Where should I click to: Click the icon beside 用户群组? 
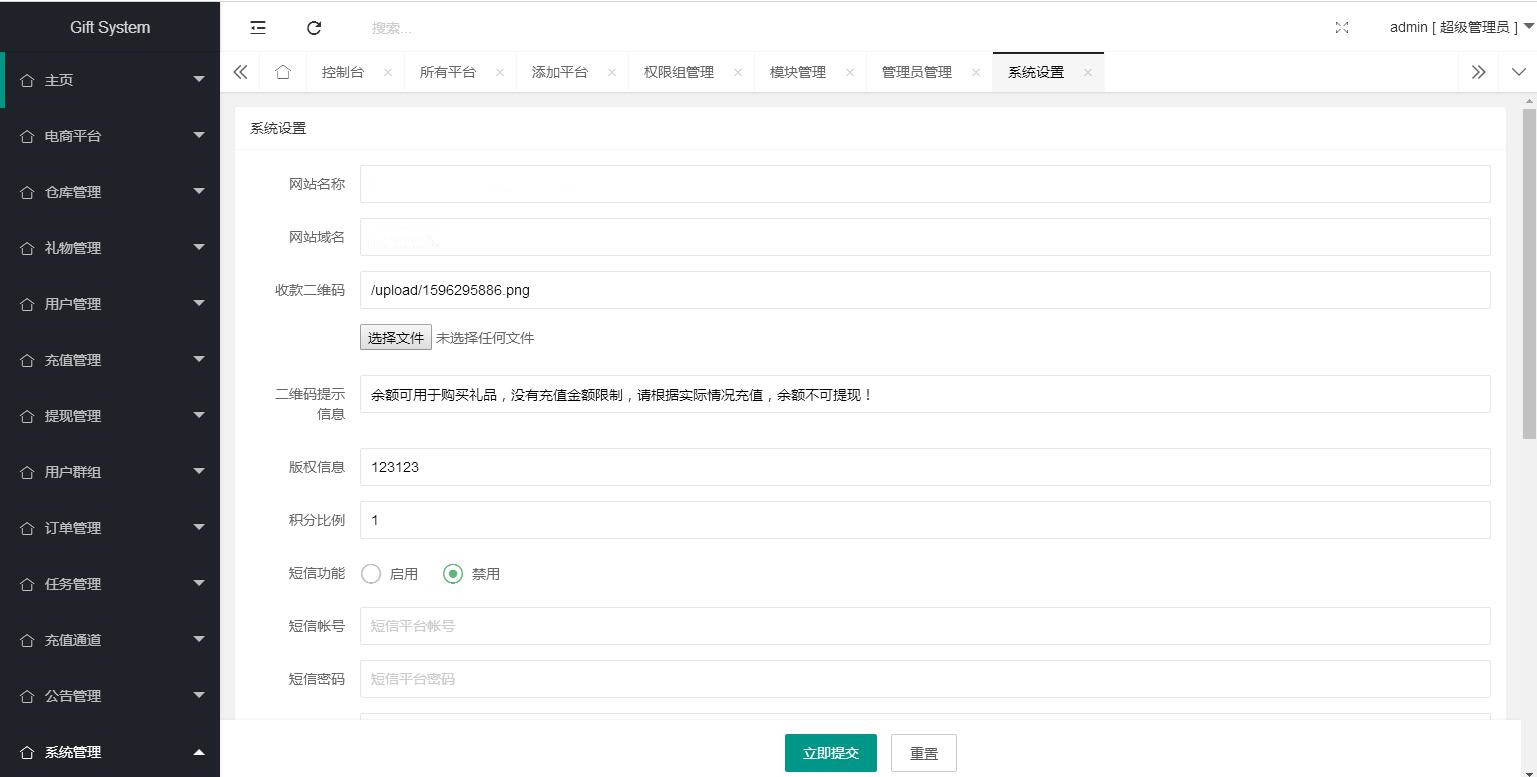(27, 472)
